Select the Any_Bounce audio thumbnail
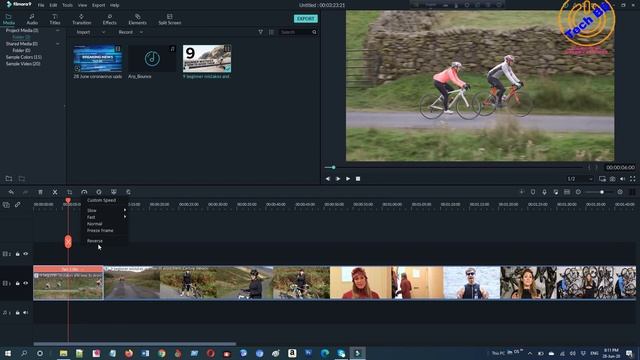Viewport: 640px width, 360px height. click(152, 59)
